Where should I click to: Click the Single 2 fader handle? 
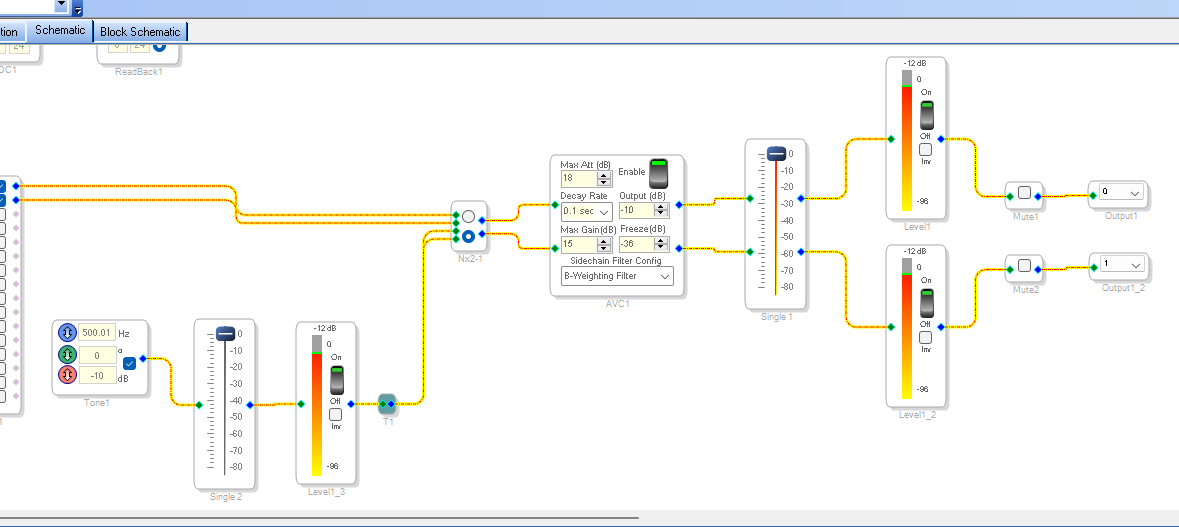click(226, 334)
